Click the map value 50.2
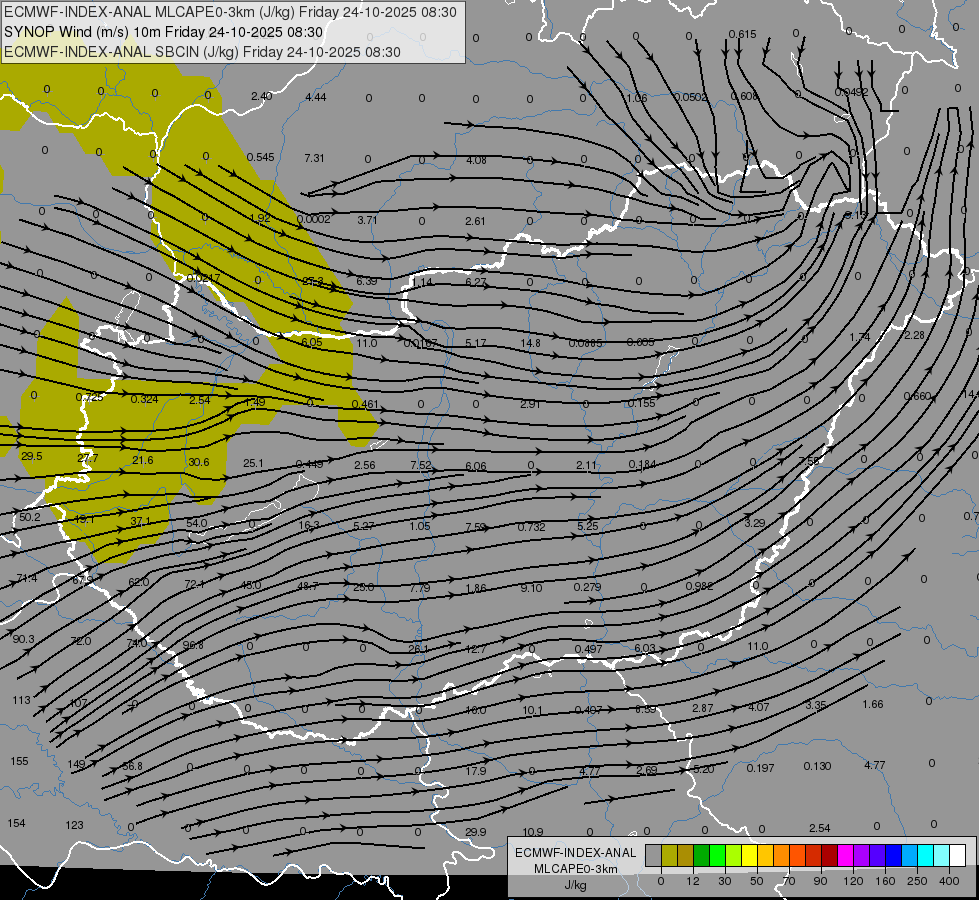This screenshot has height=900, width=979. [x=29, y=517]
